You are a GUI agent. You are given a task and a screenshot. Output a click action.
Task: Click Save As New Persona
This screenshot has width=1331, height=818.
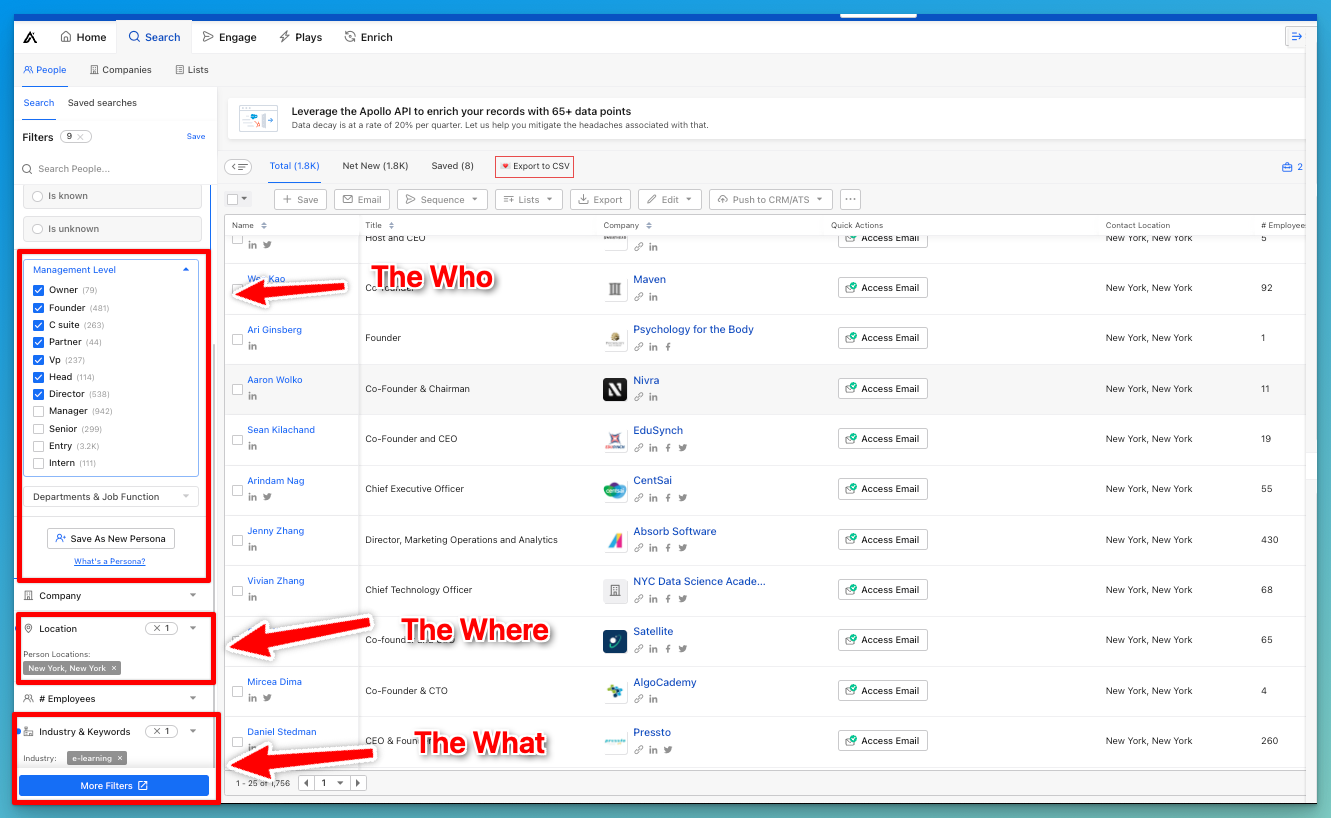click(111, 538)
